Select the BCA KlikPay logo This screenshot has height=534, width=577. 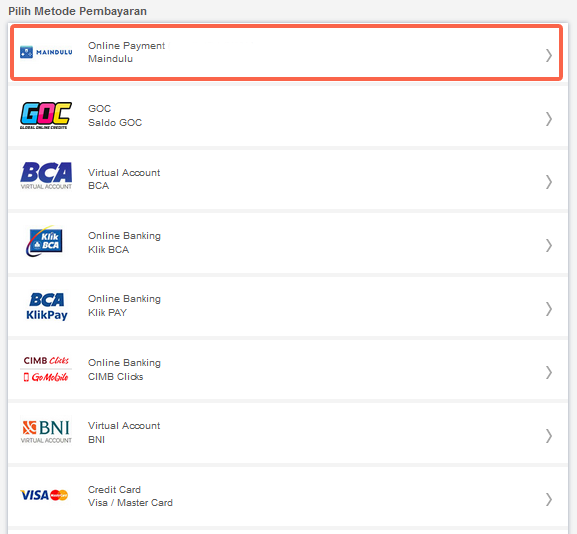click(47, 306)
